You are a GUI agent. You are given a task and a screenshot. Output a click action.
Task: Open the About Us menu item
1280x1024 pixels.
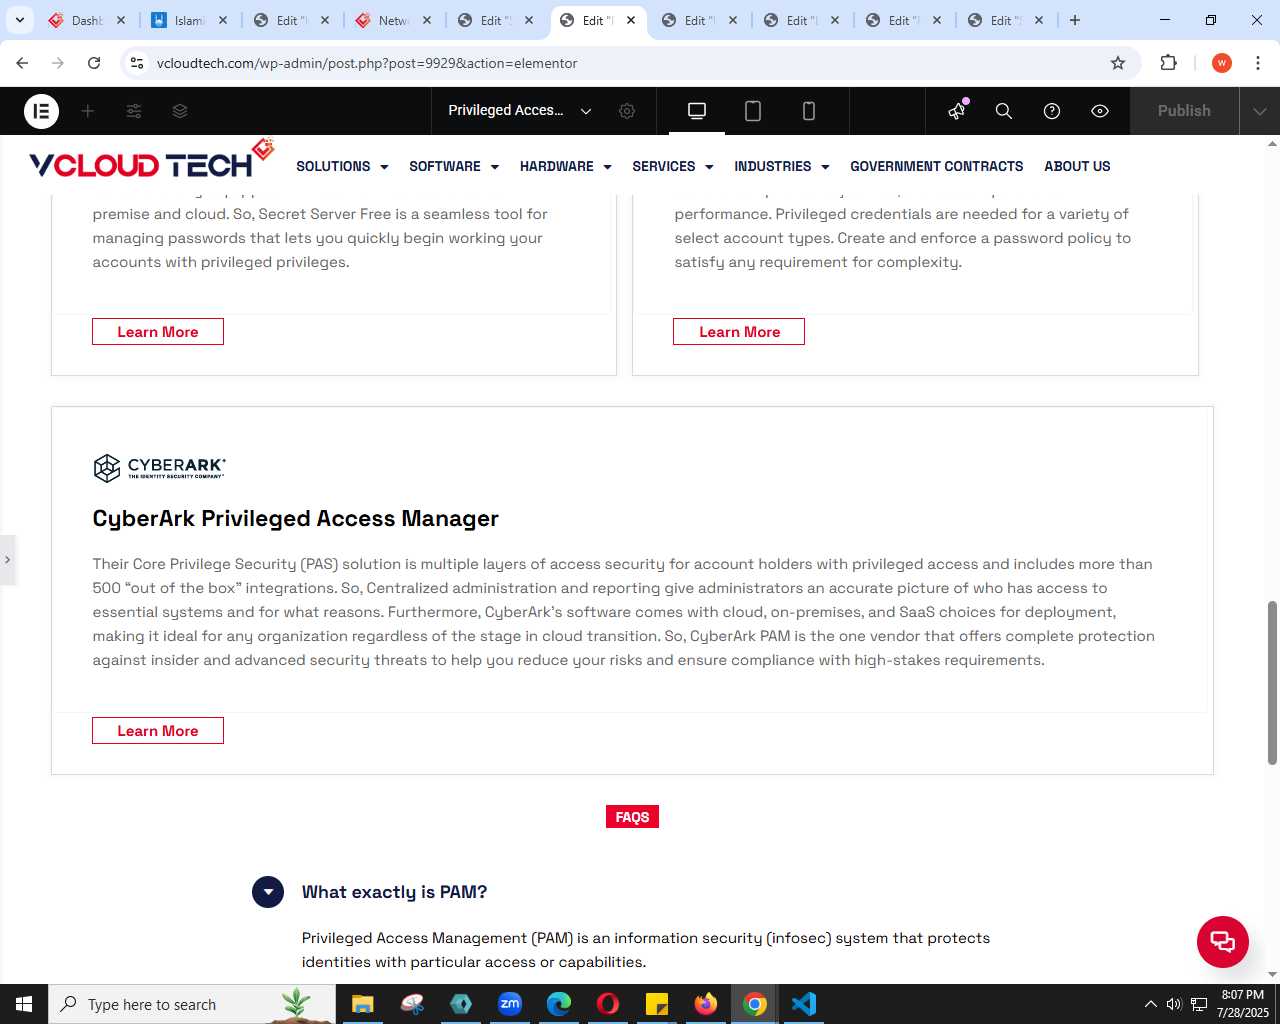tap(1077, 166)
